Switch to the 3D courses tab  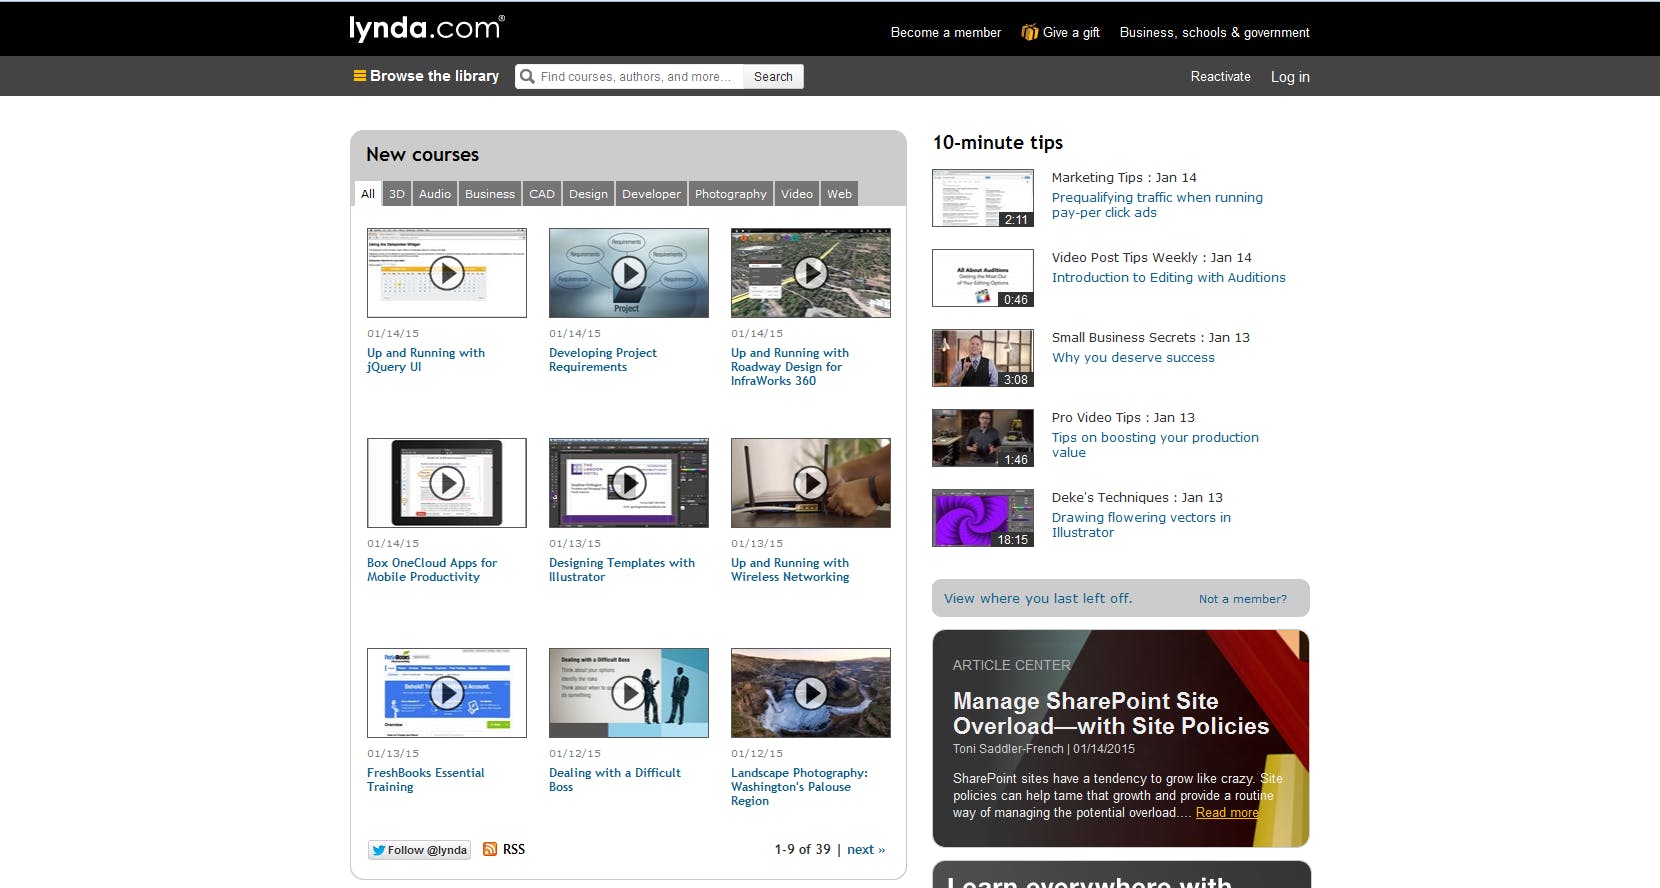397,194
